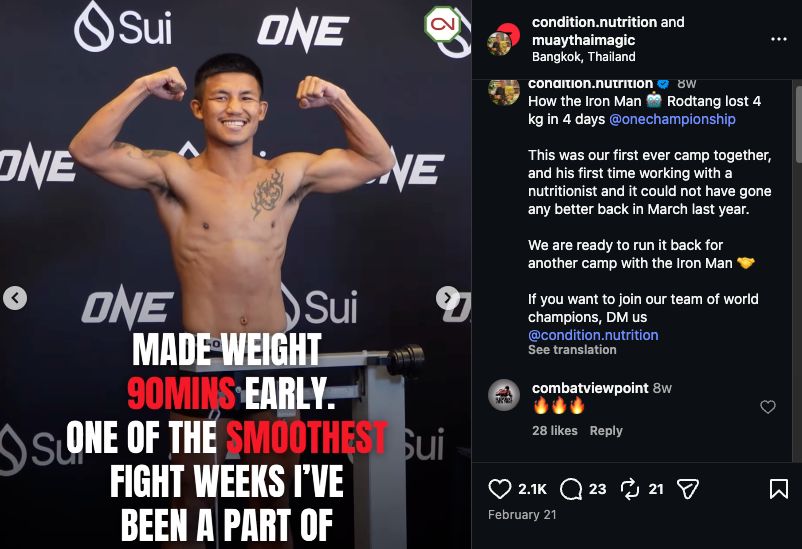The height and width of the screenshot is (549, 802).
Task: Go to previous carousel image
Action: [x=15, y=298]
